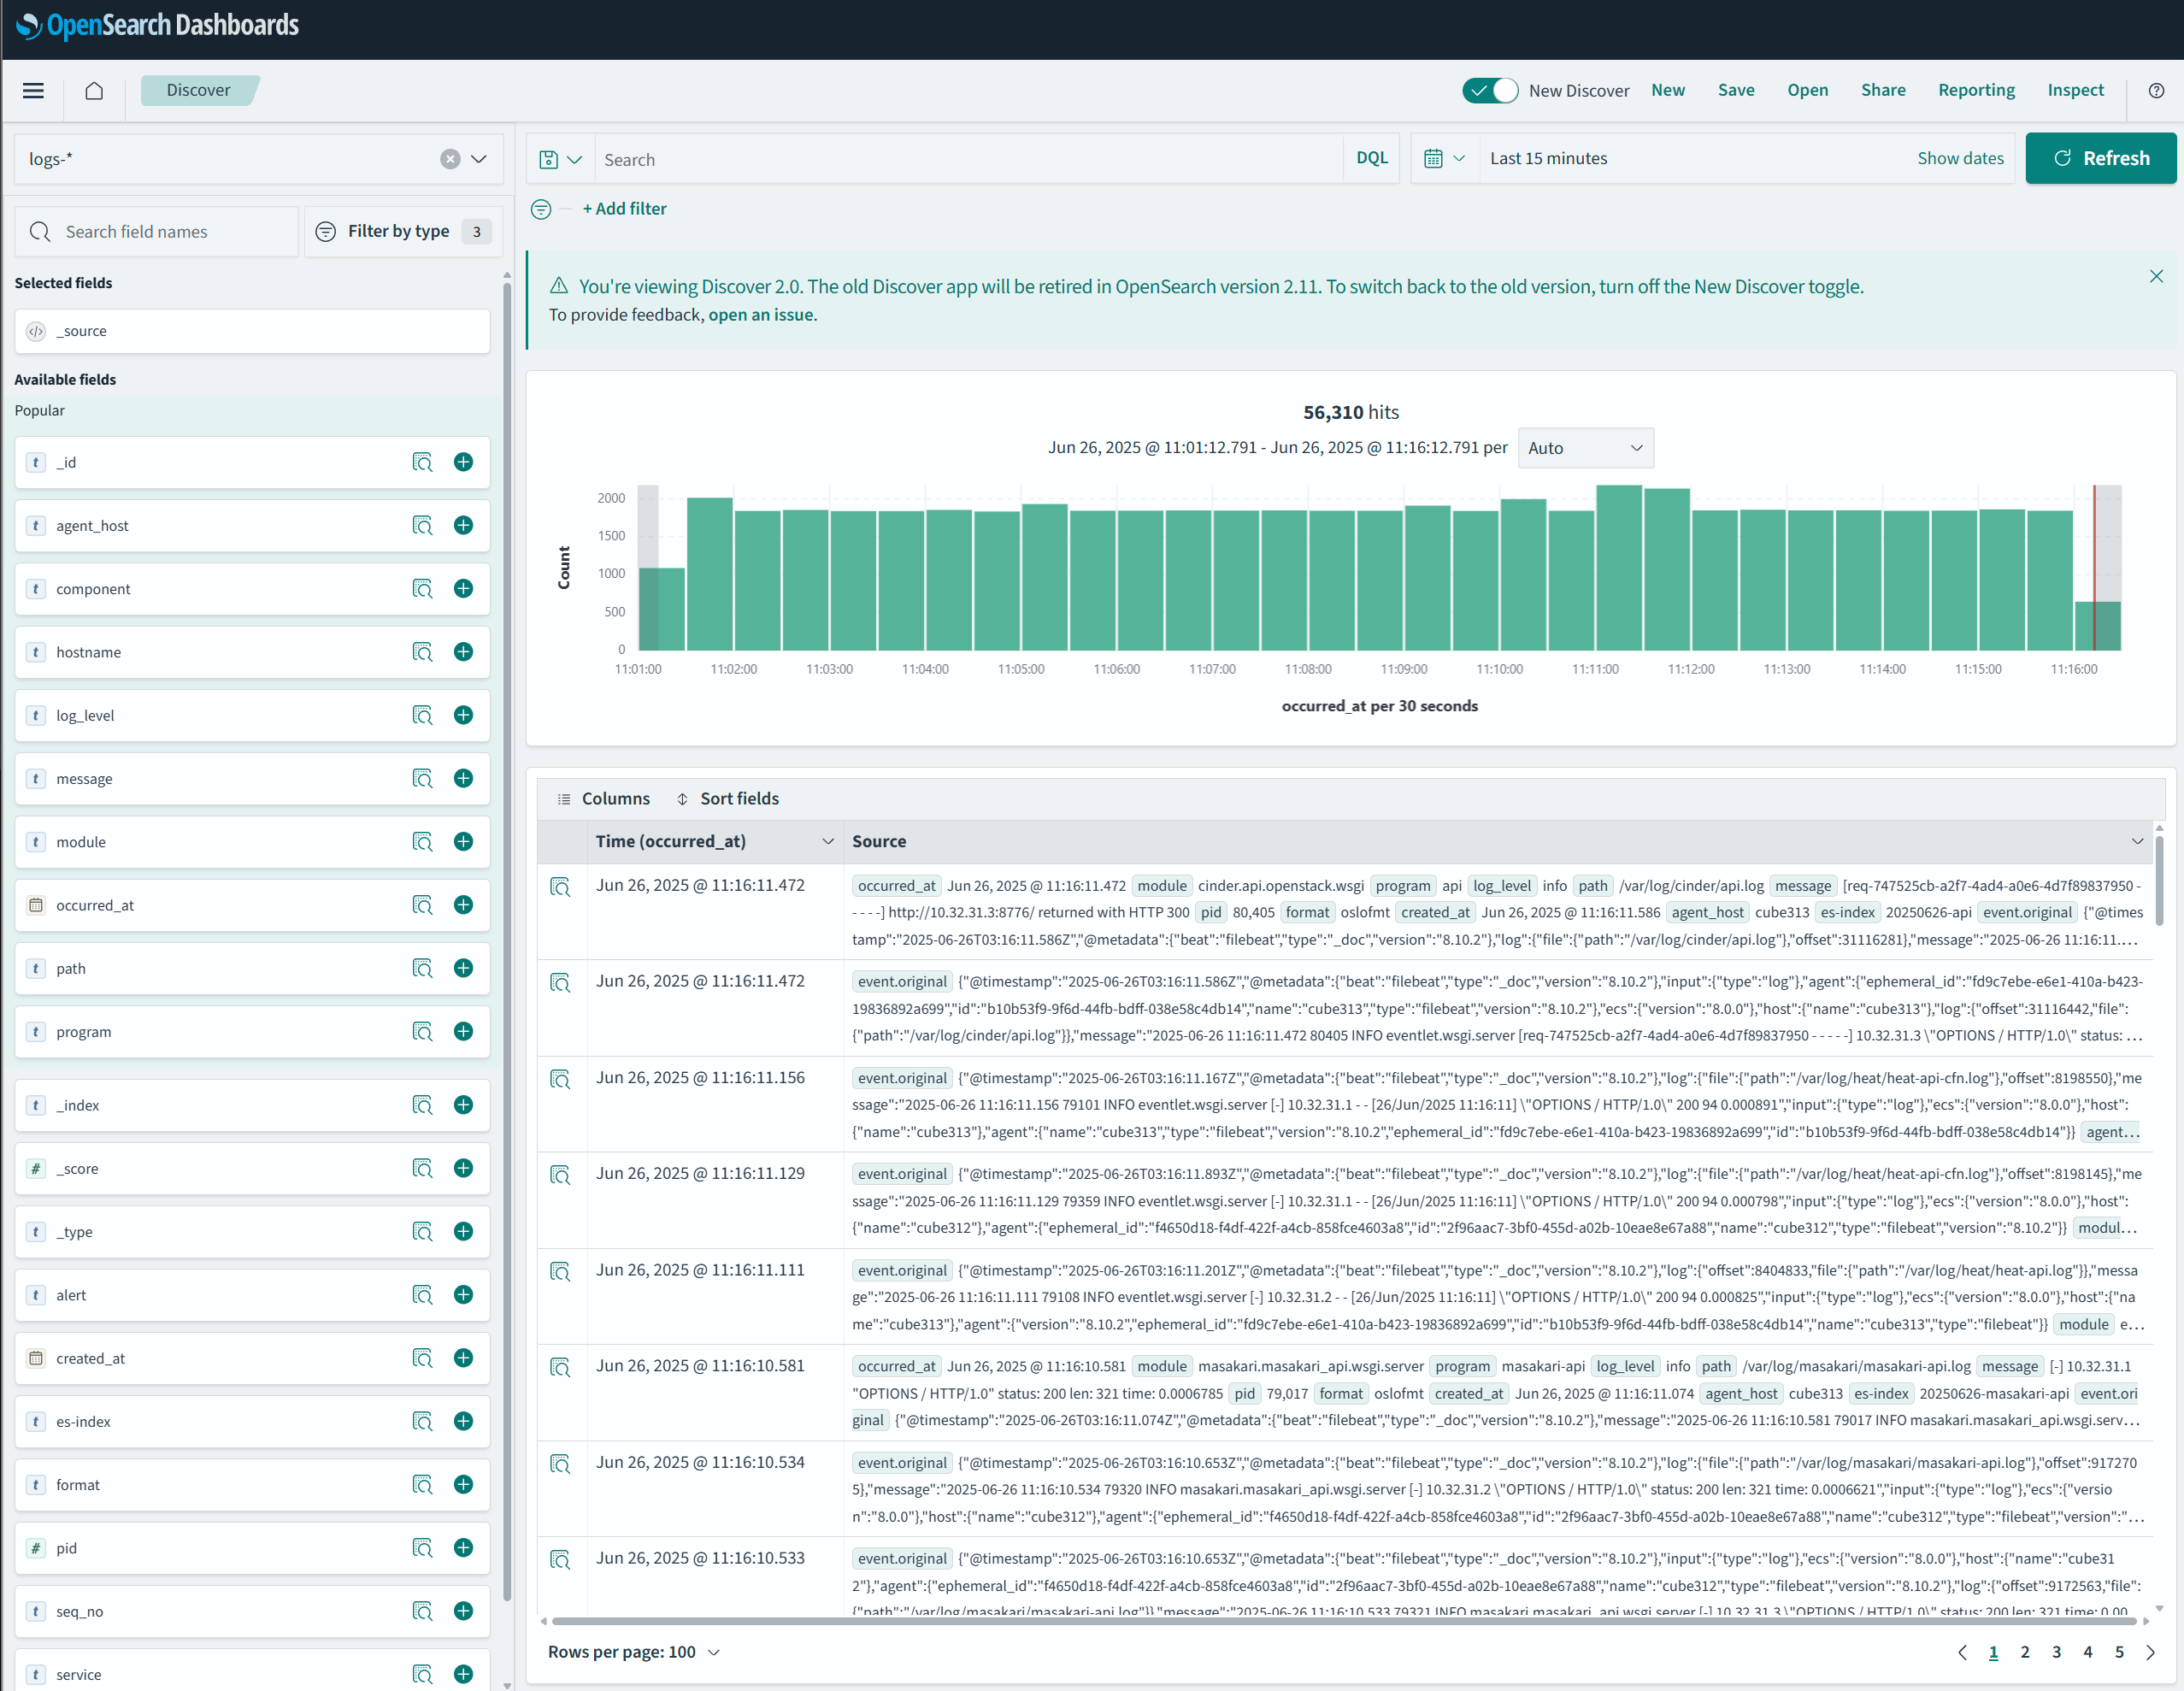
Task: Click Share in the top menu
Action: click(1882, 91)
